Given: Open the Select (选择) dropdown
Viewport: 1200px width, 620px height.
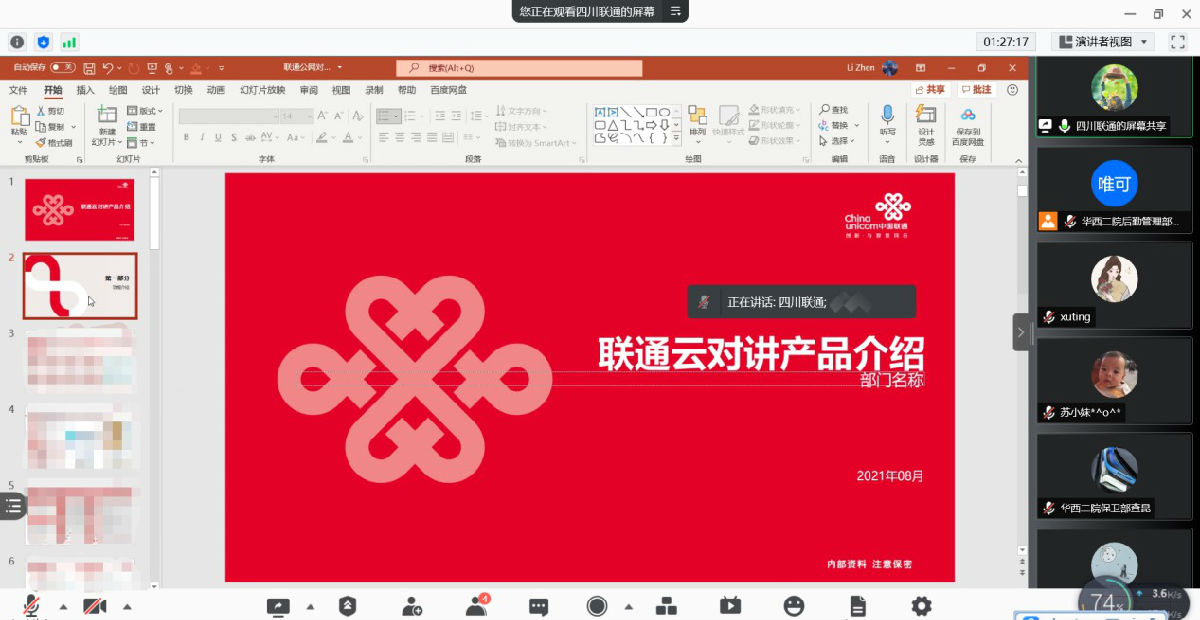Looking at the screenshot, I should (x=838, y=141).
